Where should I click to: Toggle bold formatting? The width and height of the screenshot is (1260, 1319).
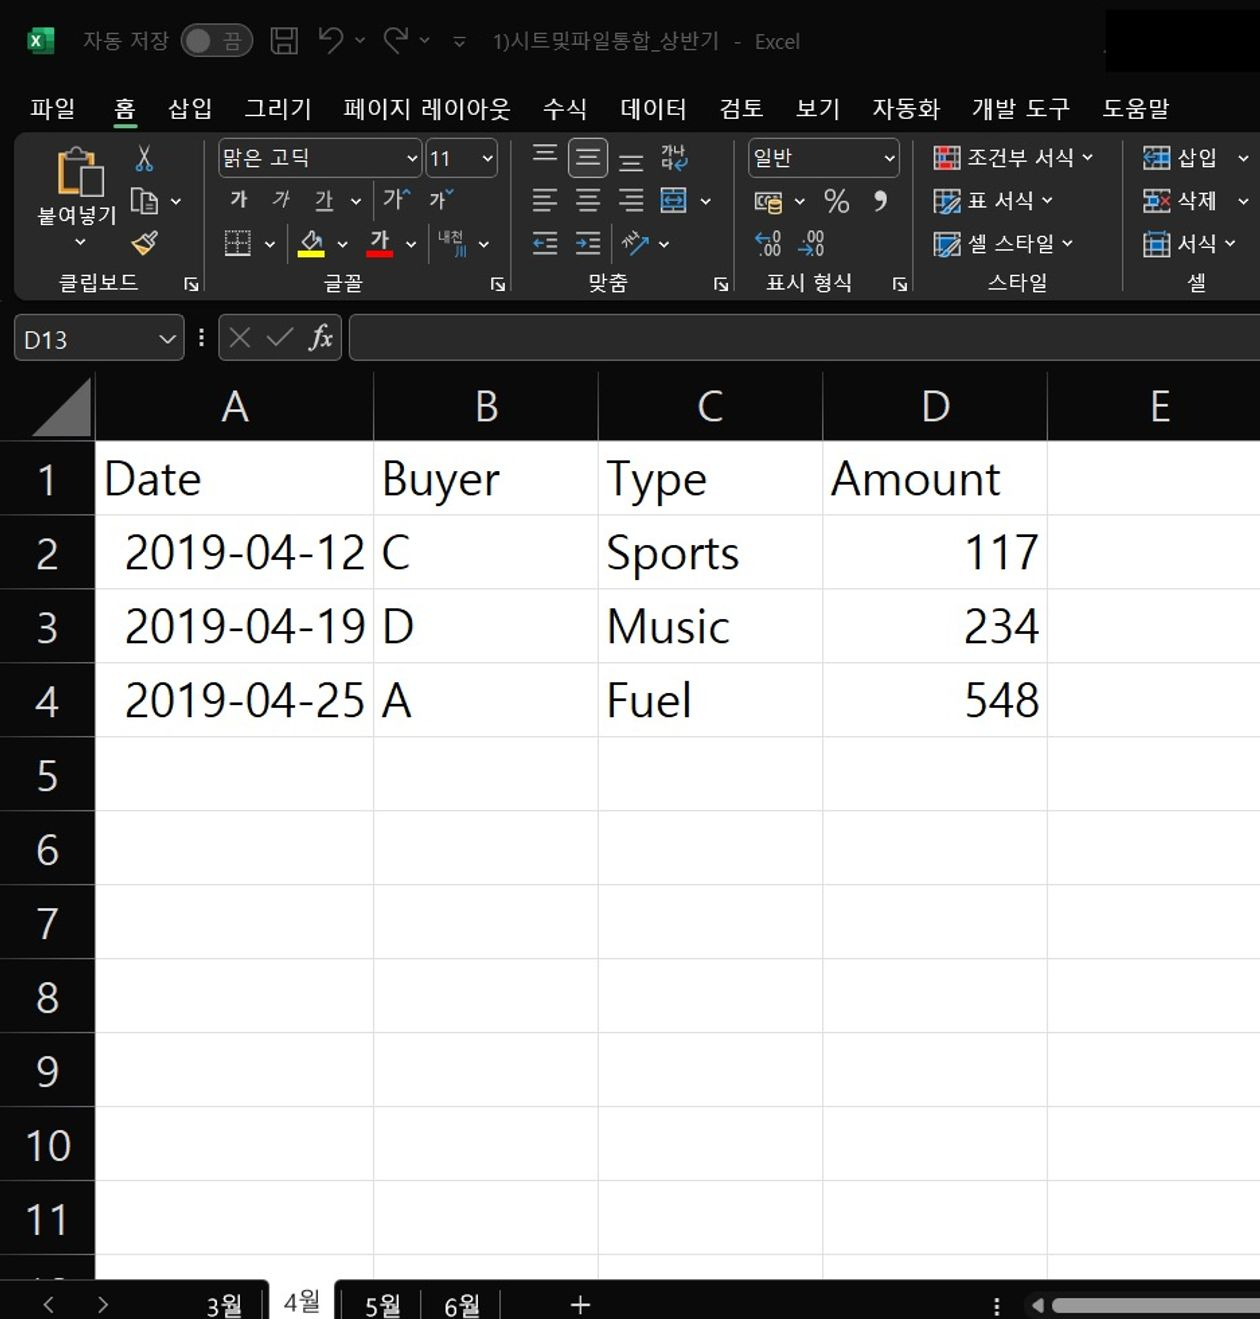click(238, 199)
